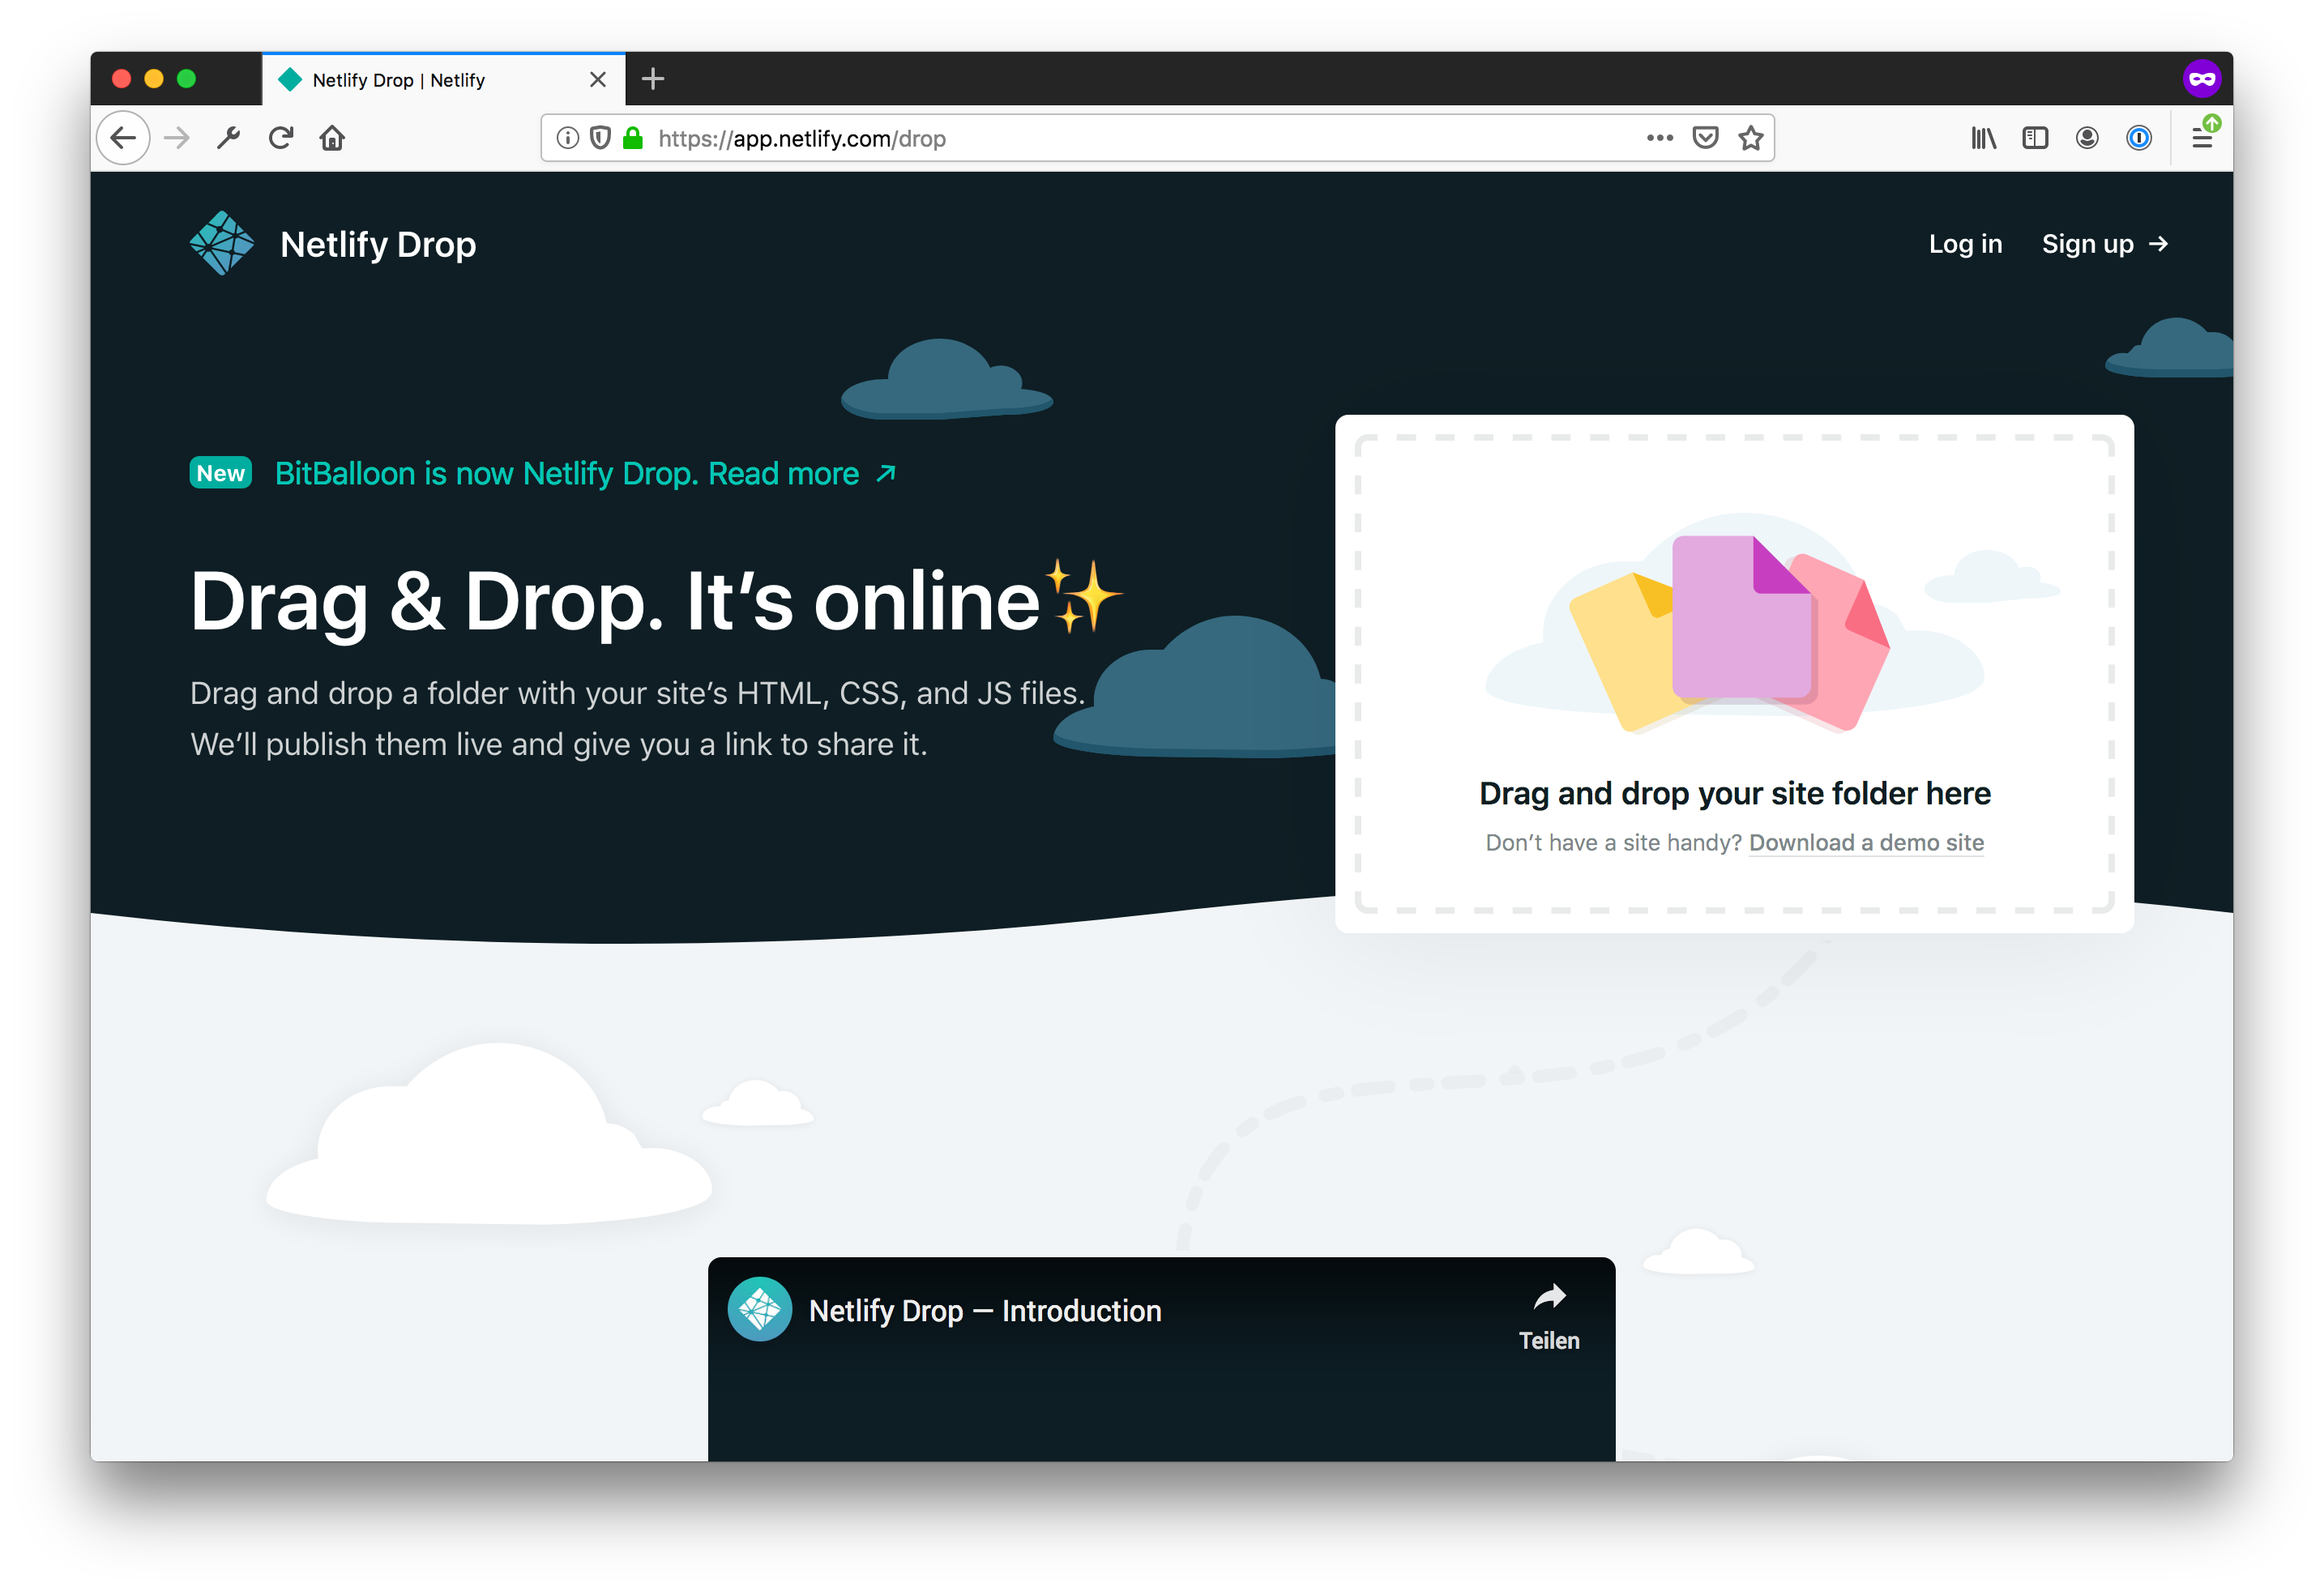Screen dimensions: 2324x1591
Task: Click the Sign up link
Action: click(x=2104, y=244)
